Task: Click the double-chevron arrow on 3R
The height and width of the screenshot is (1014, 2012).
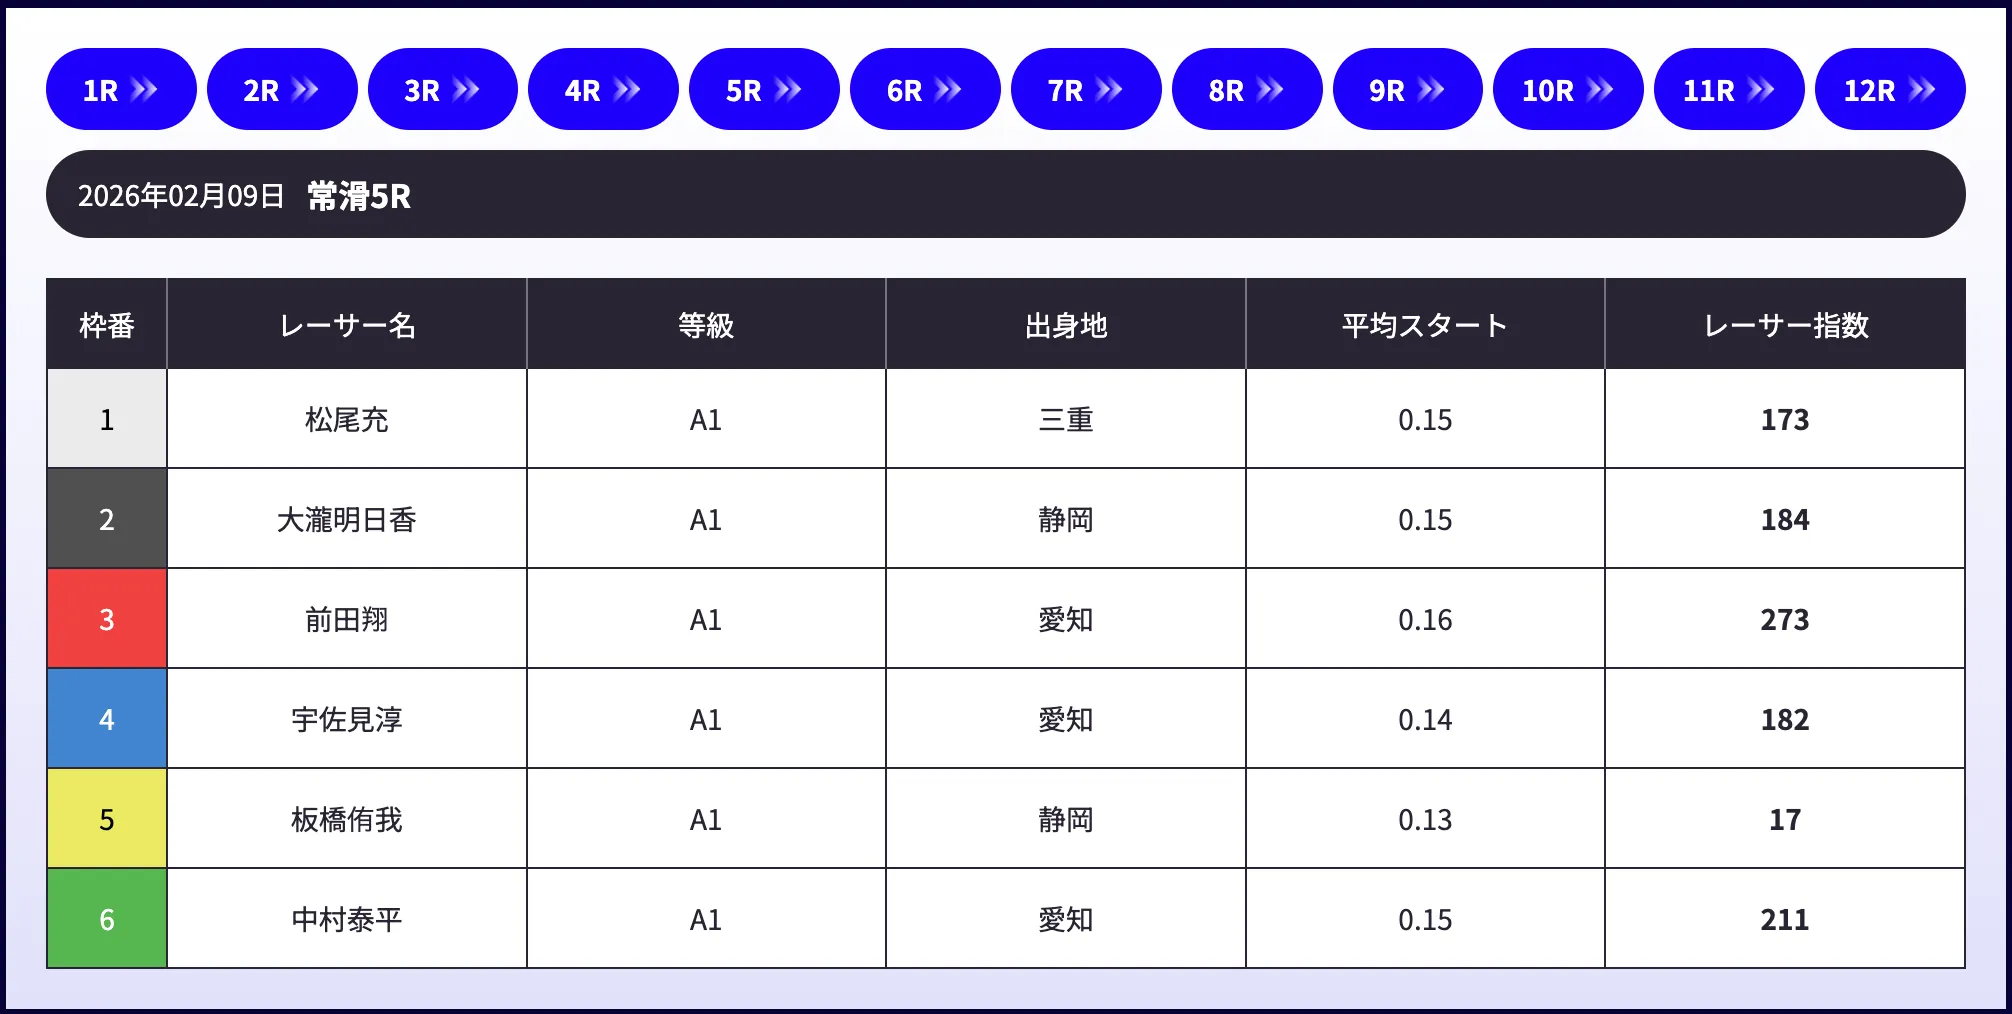Action: (x=466, y=90)
